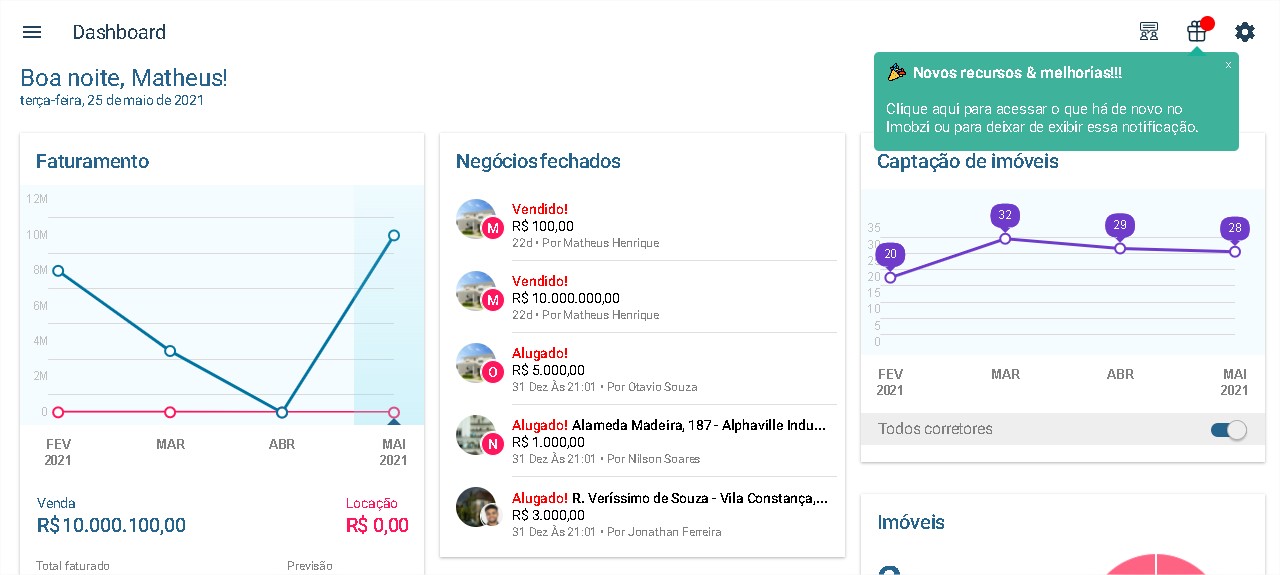Click the 29 marker for ABR captação

pyautogui.click(x=1120, y=226)
